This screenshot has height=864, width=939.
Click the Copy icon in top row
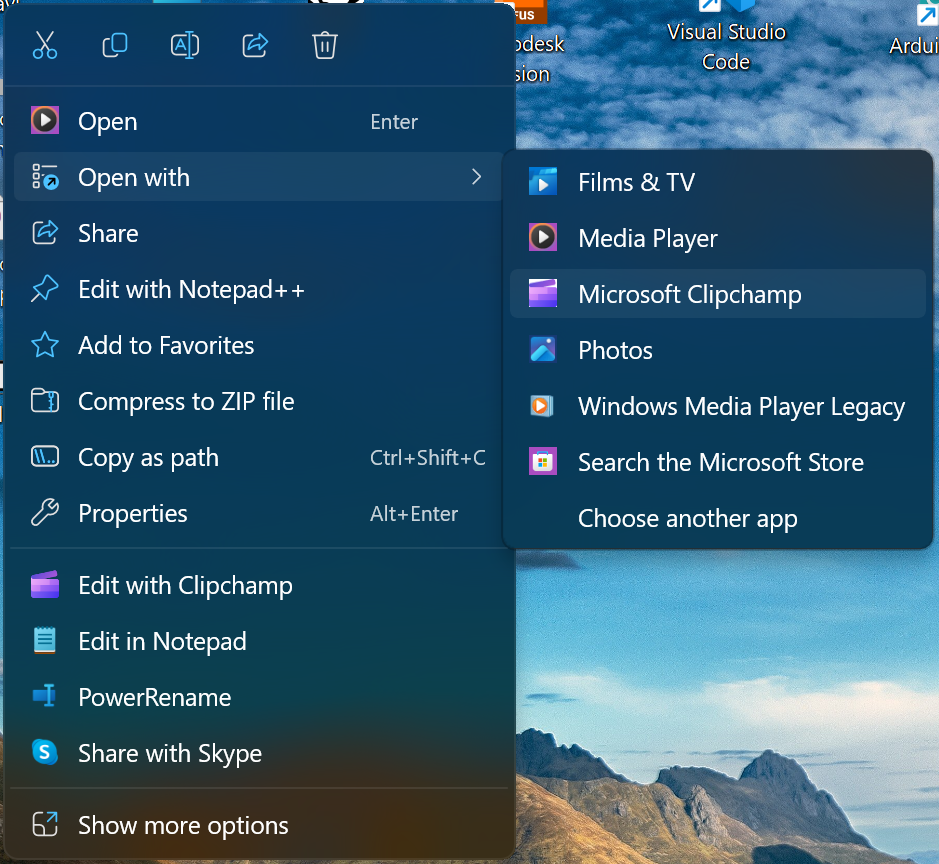point(115,45)
